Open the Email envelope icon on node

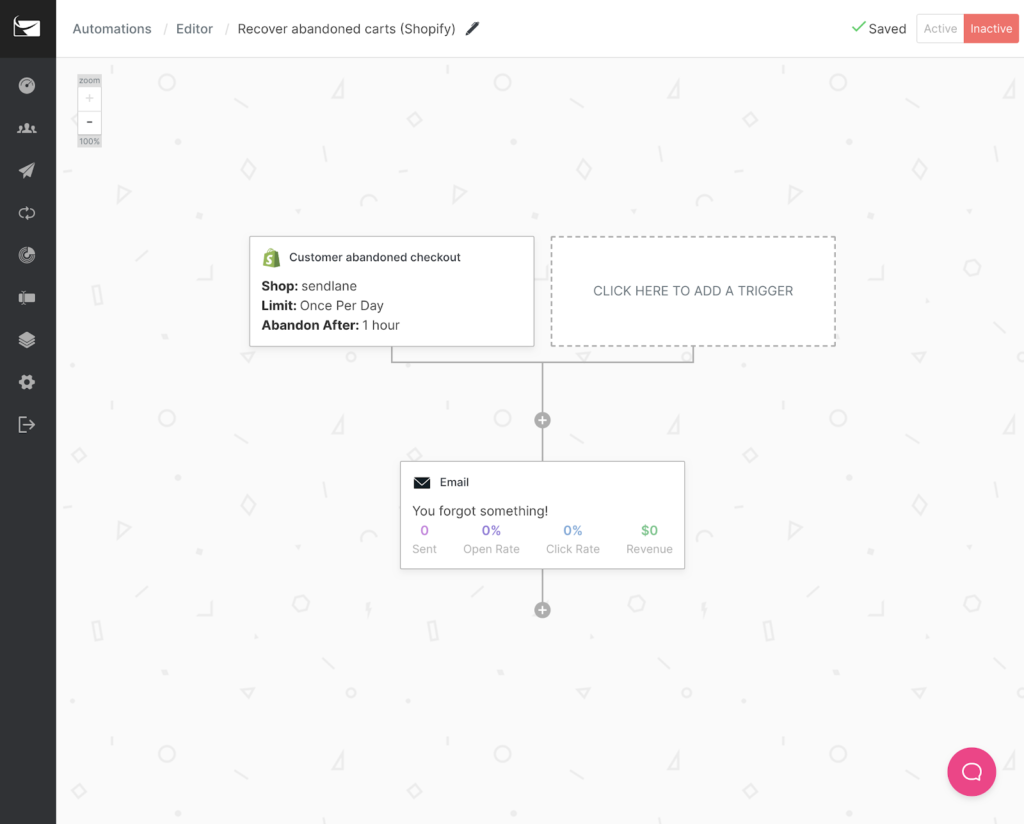point(422,483)
